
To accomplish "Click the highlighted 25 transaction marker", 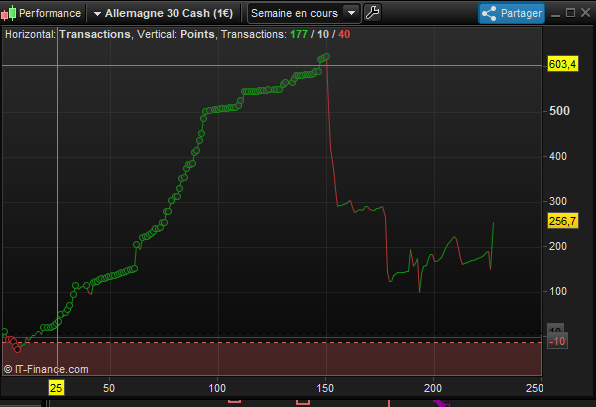I will point(56,388).
